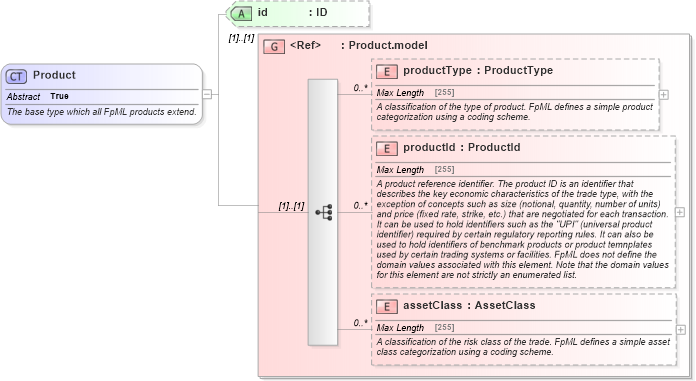Click the G group icon of Product.model
Screen dimensions: 696x381
point(274,47)
